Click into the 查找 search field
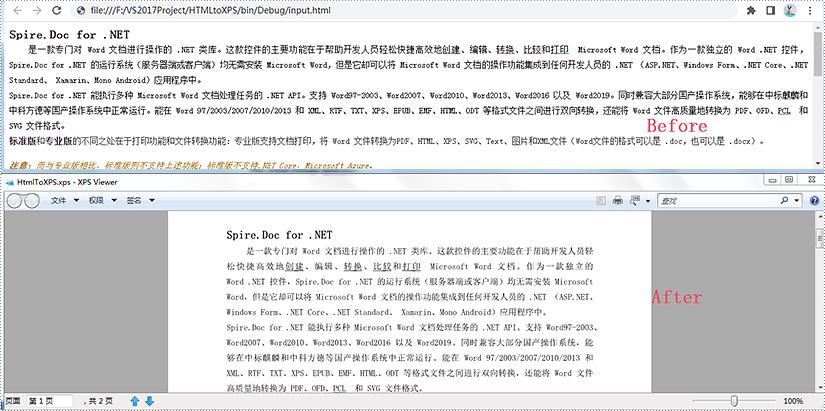The image size is (825, 411). 718,201
